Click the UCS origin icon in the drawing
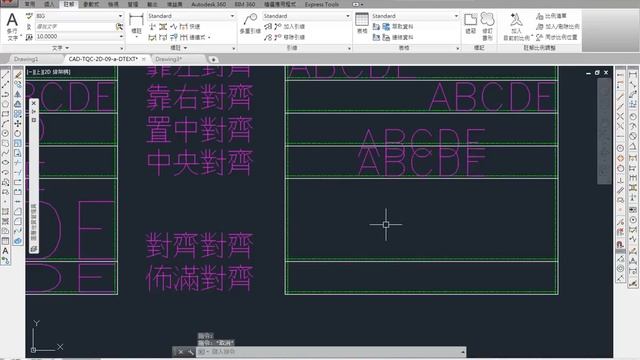The height and width of the screenshot is (360, 640). [x=33, y=350]
